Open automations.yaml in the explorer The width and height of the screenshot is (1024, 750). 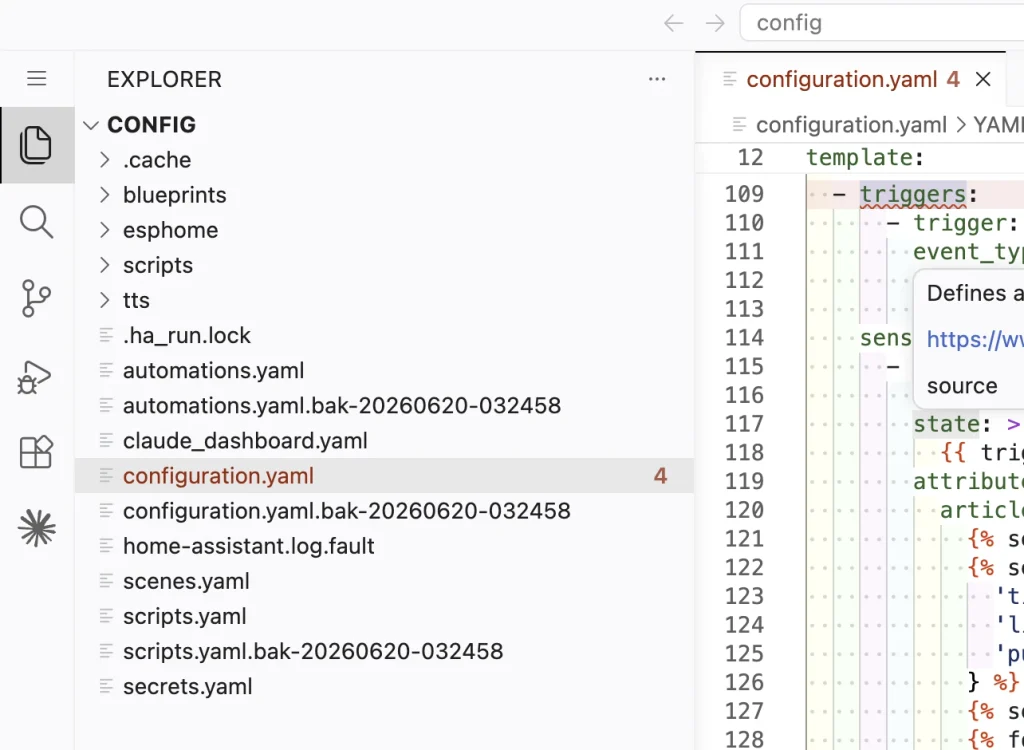pyautogui.click(x=384, y=370)
